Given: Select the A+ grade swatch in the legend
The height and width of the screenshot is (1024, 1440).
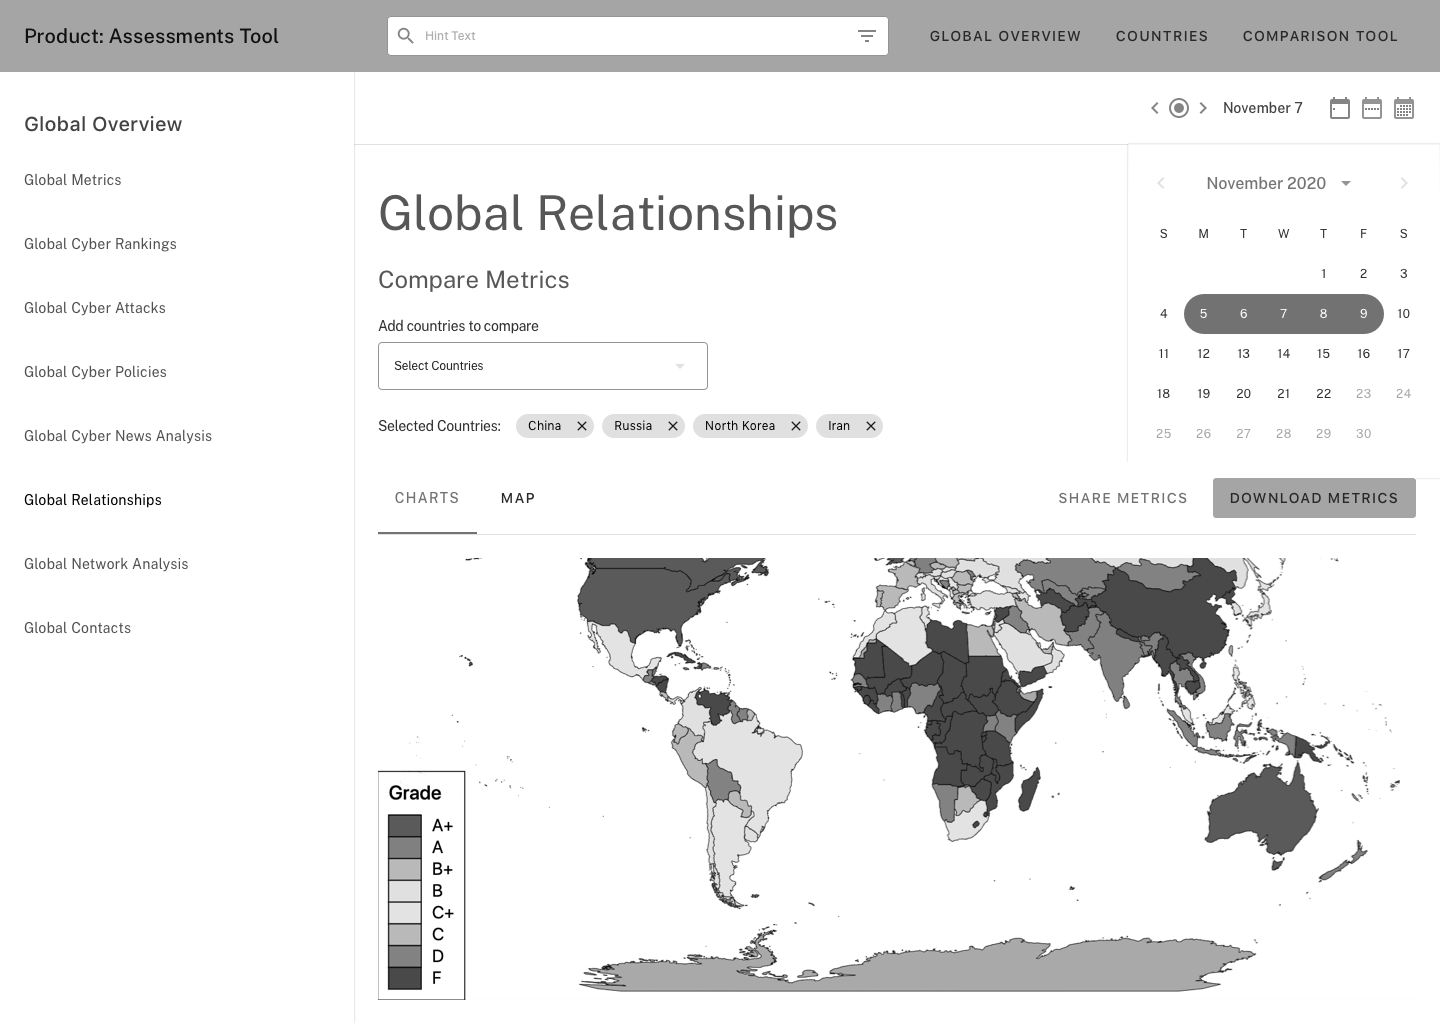Looking at the screenshot, I should click(405, 825).
